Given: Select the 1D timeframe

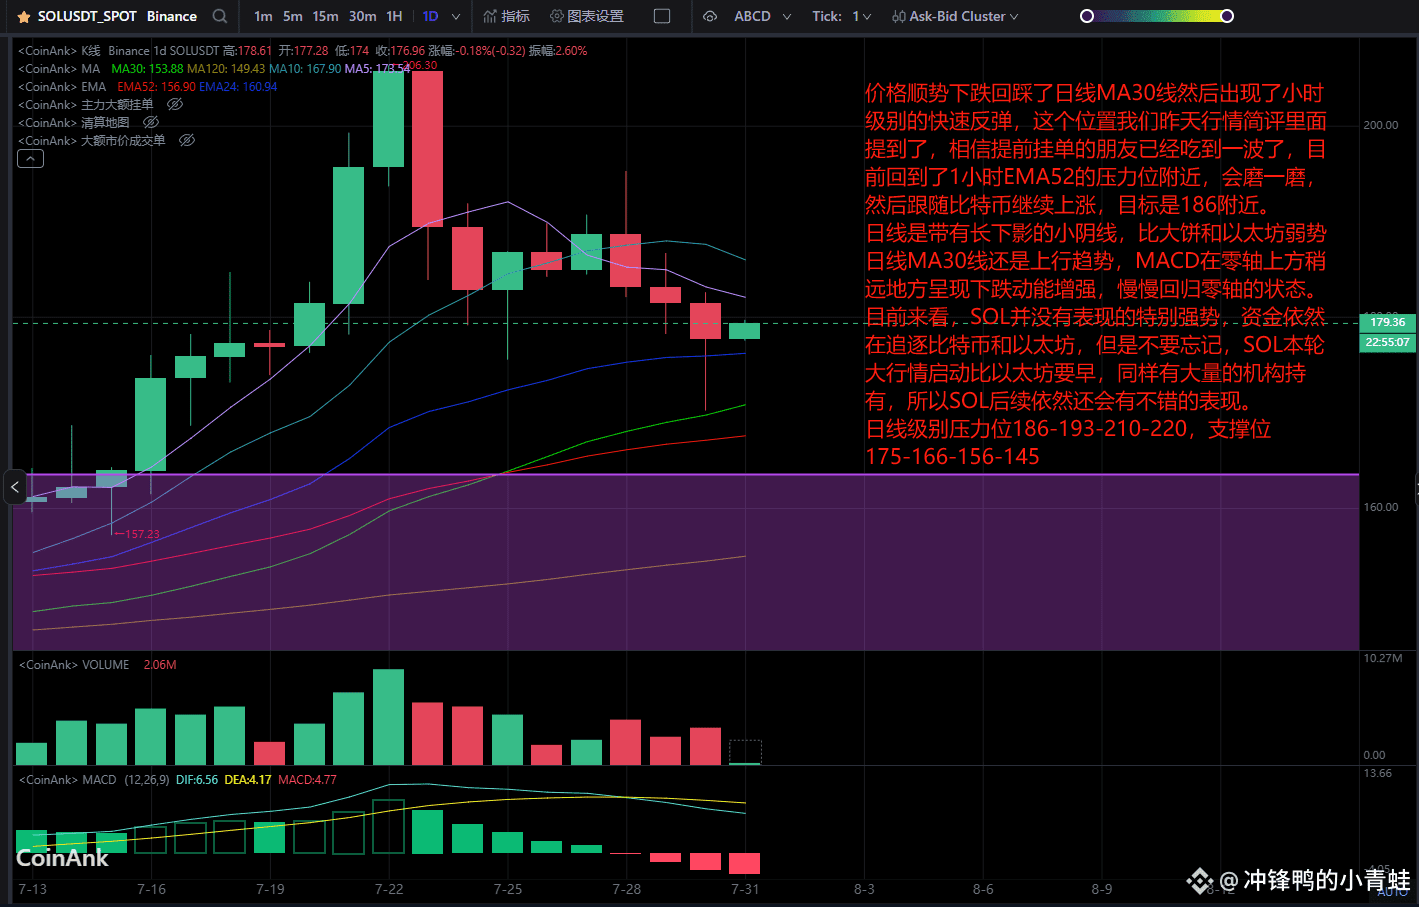Looking at the screenshot, I should [430, 16].
